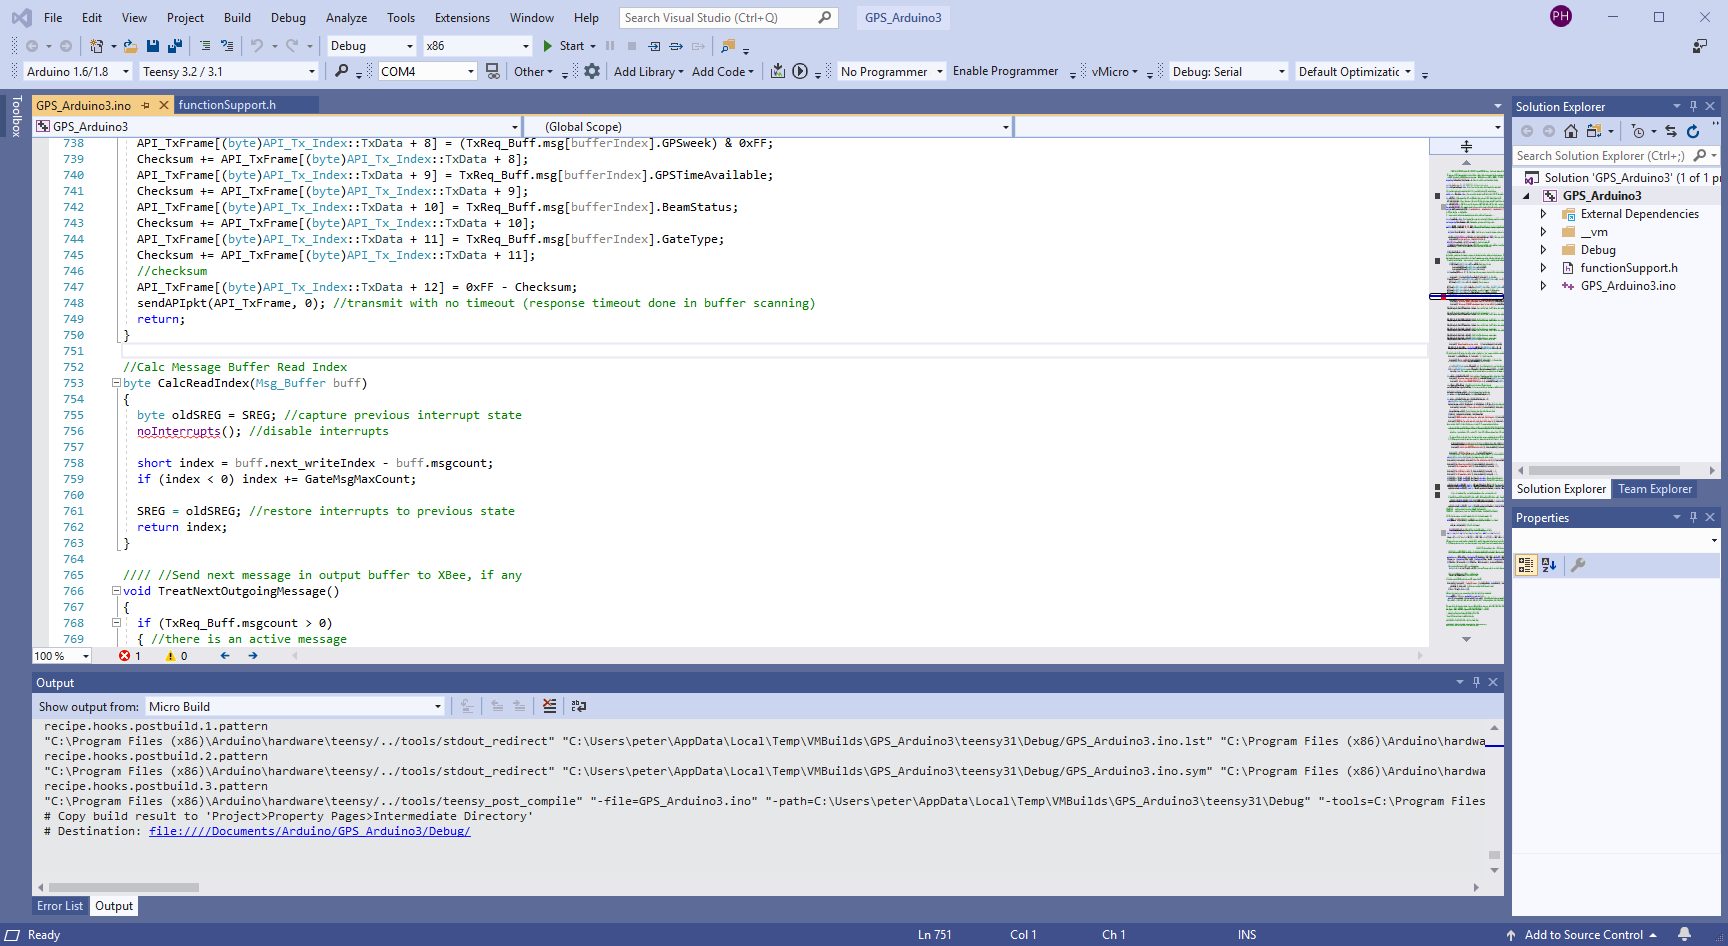Toggle auto-hide pin on Solution Explorer panel
This screenshot has width=1728, height=946.
1693,106
